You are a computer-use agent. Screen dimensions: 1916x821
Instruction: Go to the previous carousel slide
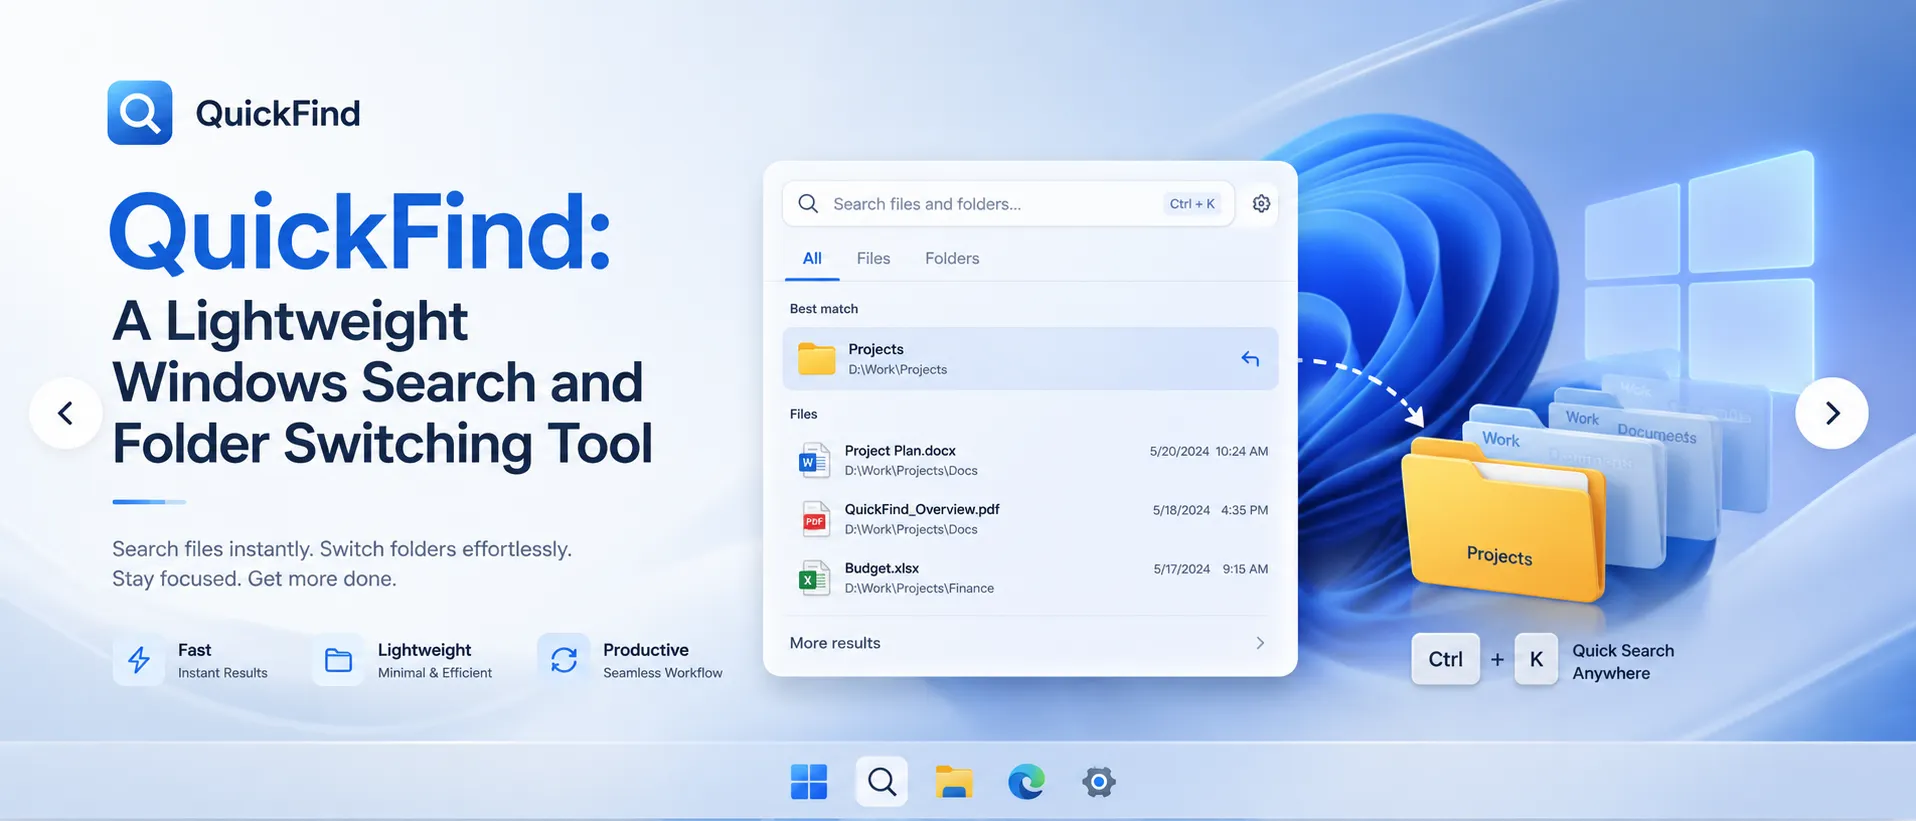[x=66, y=413]
